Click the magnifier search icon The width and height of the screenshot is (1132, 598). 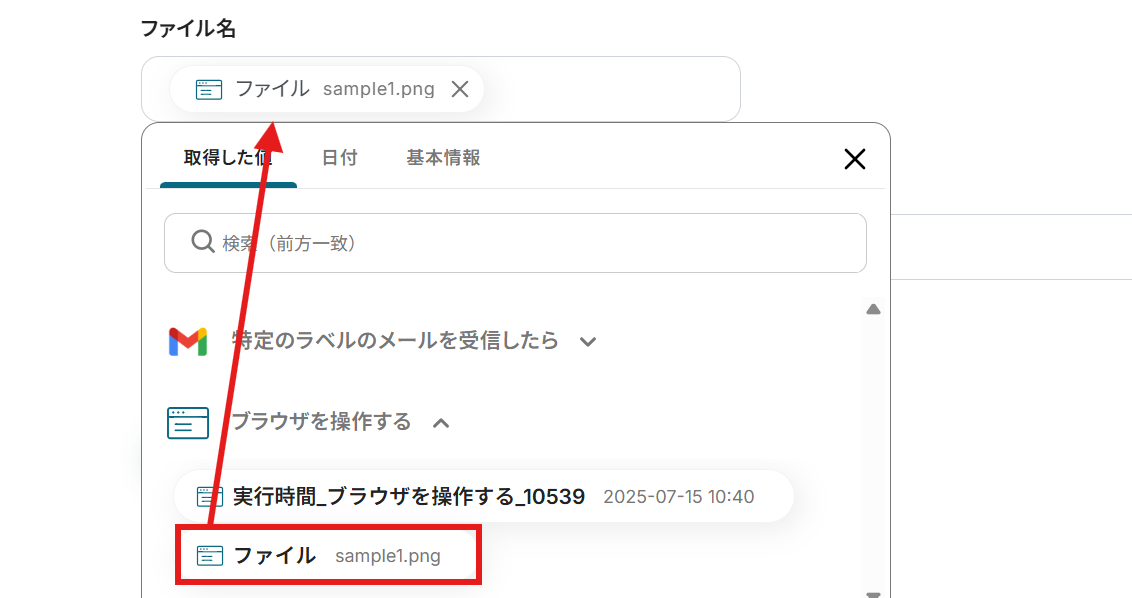[202, 242]
